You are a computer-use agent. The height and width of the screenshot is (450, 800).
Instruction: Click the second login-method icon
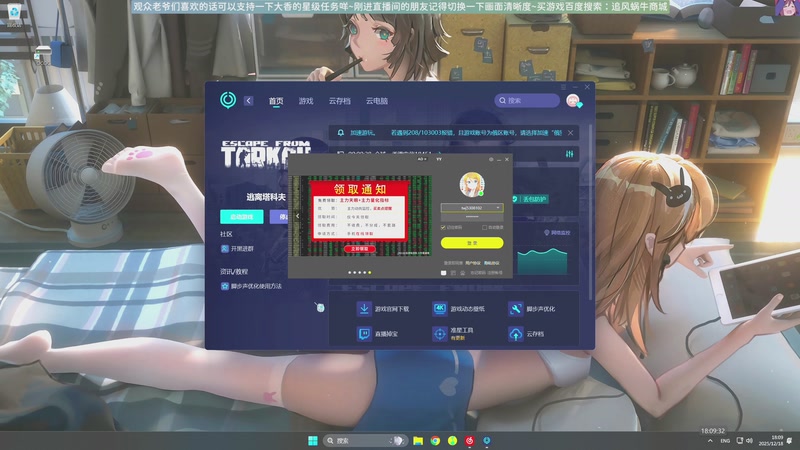[x=453, y=273]
